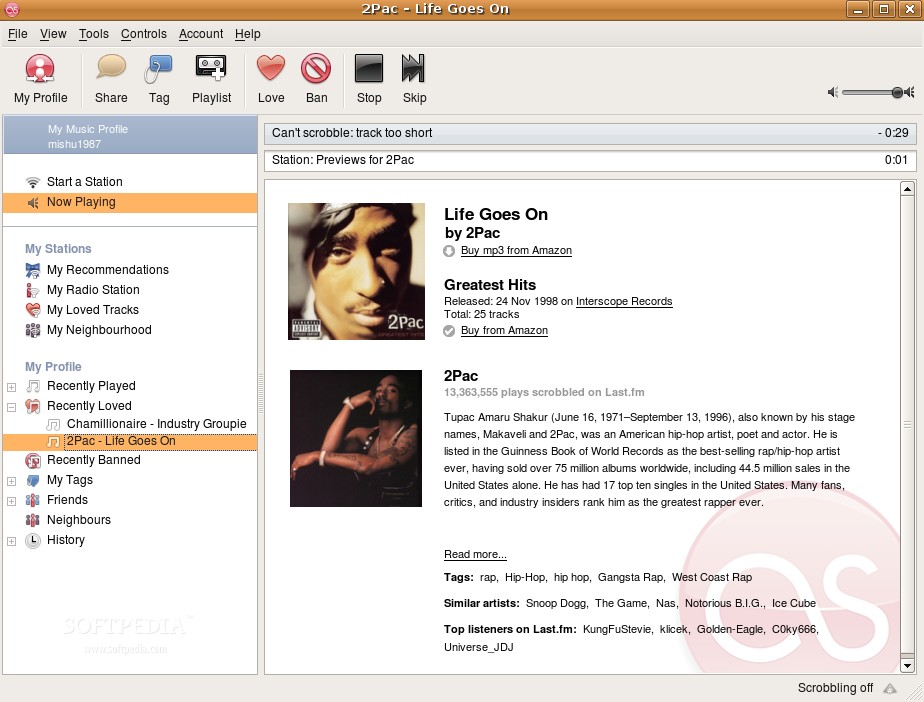Open similar artist Snoop Dogg
924x702 pixels.
(x=556, y=604)
